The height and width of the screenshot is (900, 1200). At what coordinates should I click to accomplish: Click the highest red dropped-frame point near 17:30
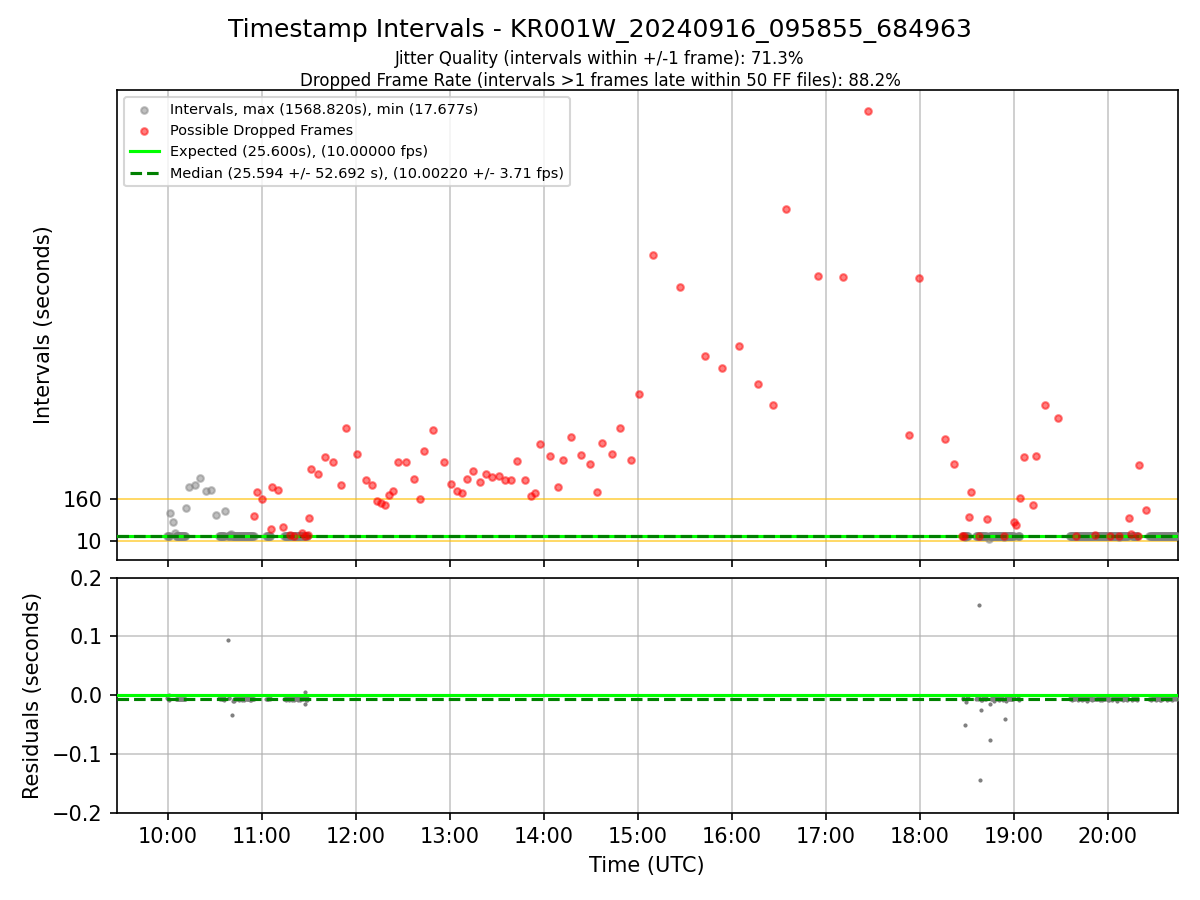click(x=868, y=111)
